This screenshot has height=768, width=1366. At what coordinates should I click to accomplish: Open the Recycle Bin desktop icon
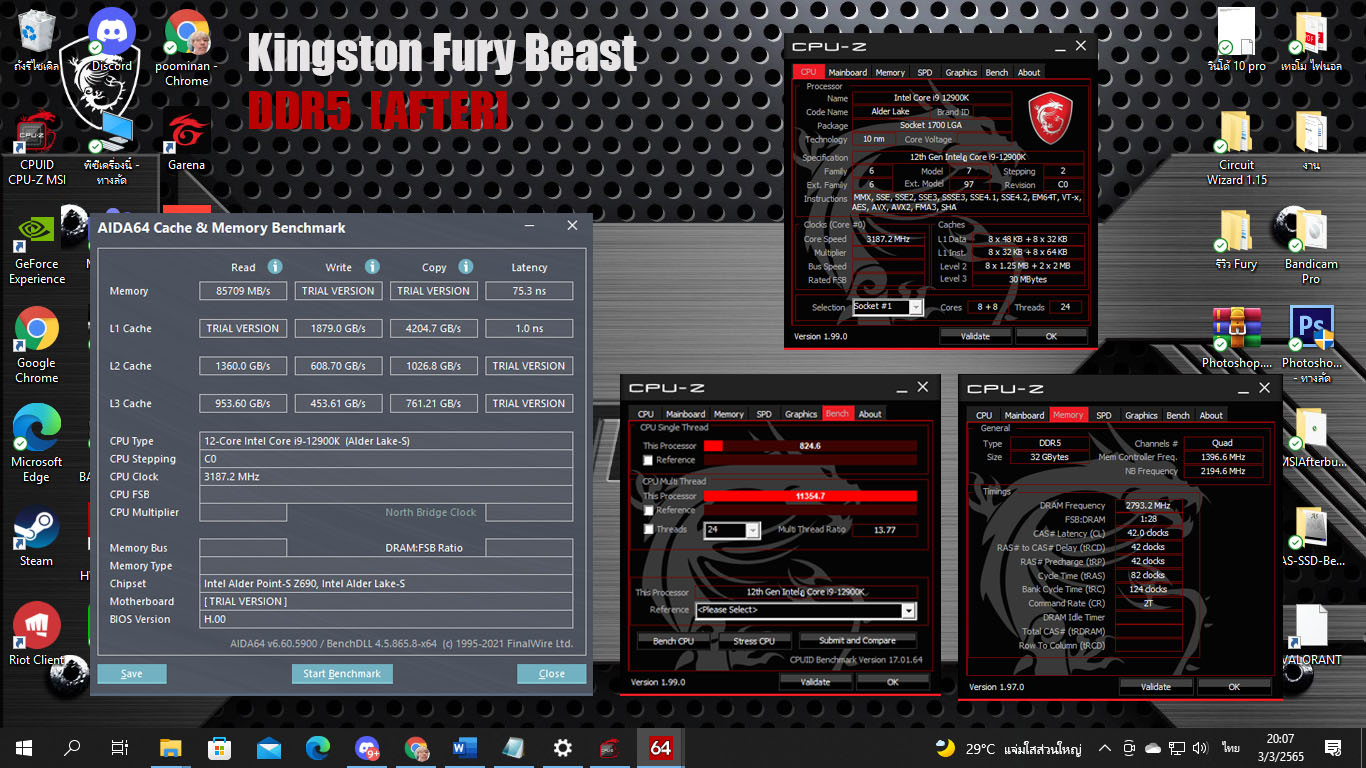click(37, 32)
